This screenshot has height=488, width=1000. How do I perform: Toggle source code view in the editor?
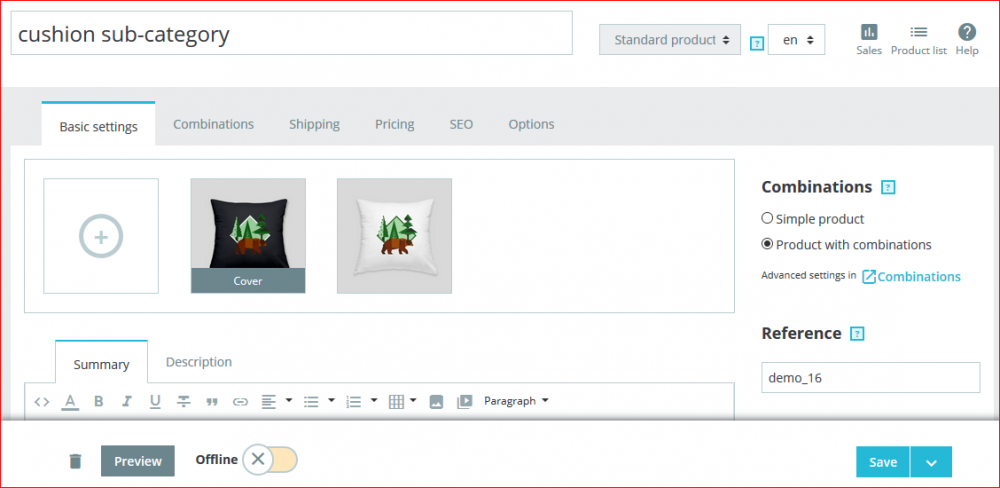coord(41,402)
